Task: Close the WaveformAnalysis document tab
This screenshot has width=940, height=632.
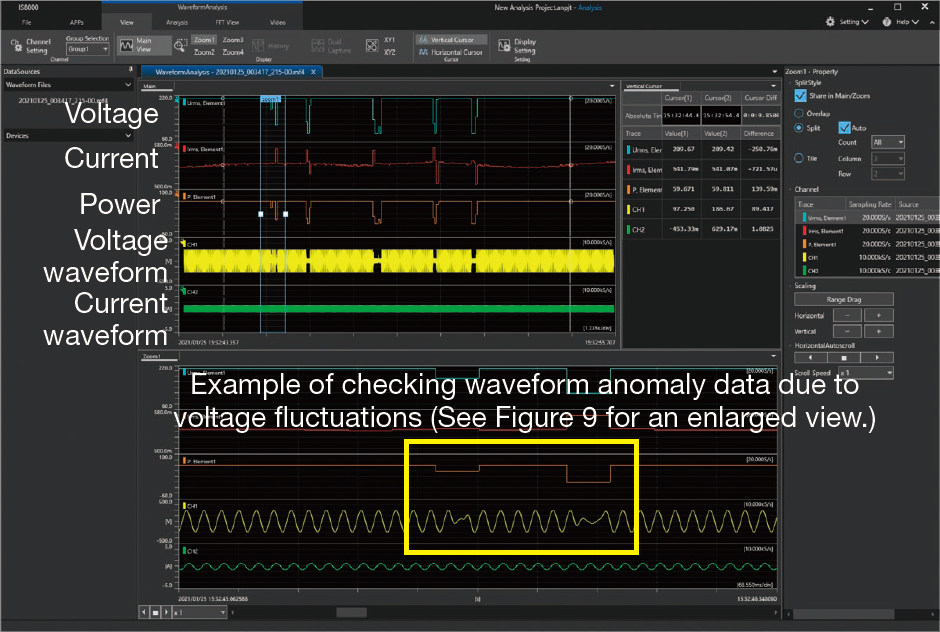Action: tap(313, 72)
